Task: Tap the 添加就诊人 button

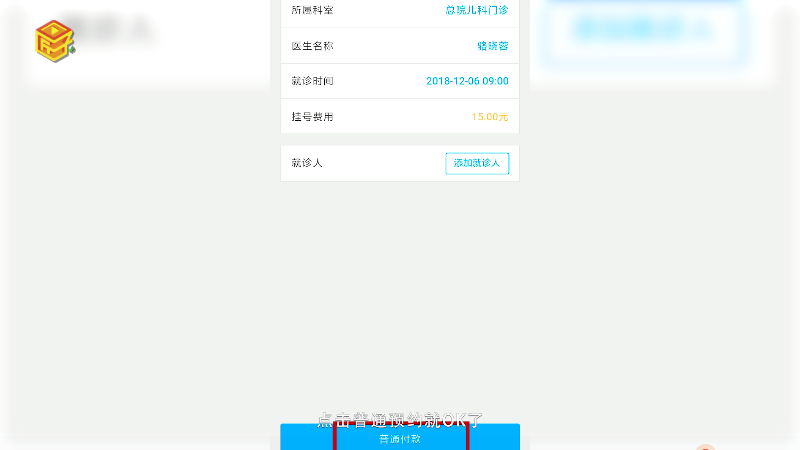Action: click(477, 163)
